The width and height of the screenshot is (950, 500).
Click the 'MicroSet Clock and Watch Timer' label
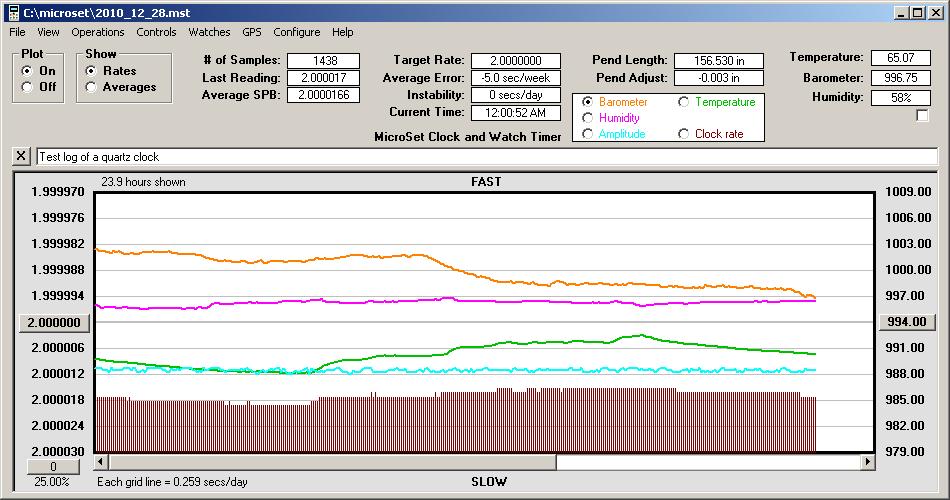pos(468,137)
